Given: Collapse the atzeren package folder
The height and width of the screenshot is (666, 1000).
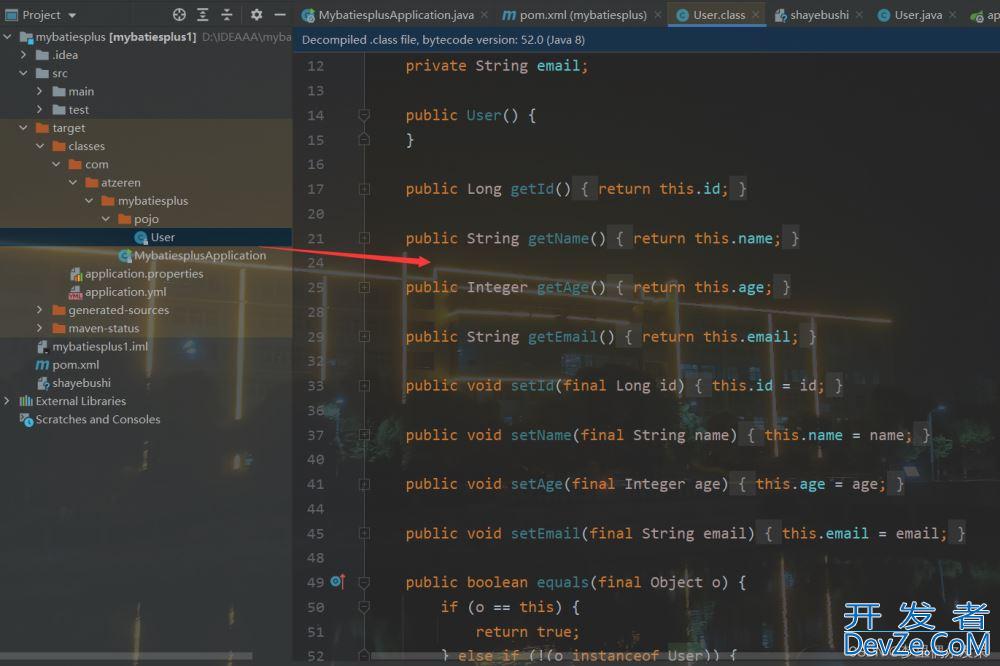Looking at the screenshot, I should click(73, 182).
